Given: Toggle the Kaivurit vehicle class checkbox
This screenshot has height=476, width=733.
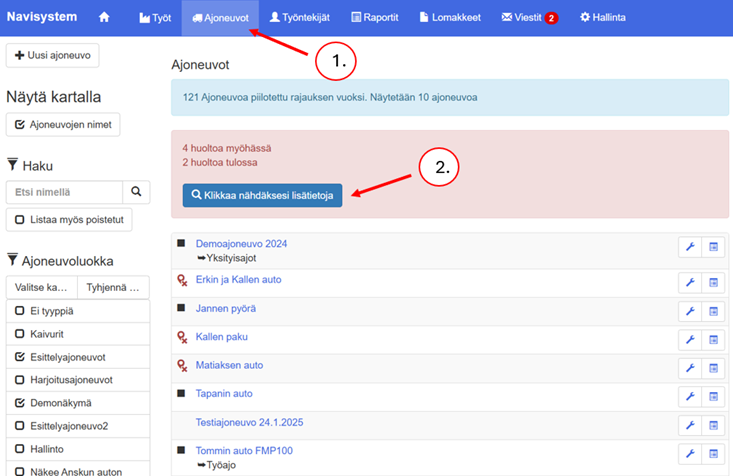Looking at the screenshot, I should click(20, 333).
